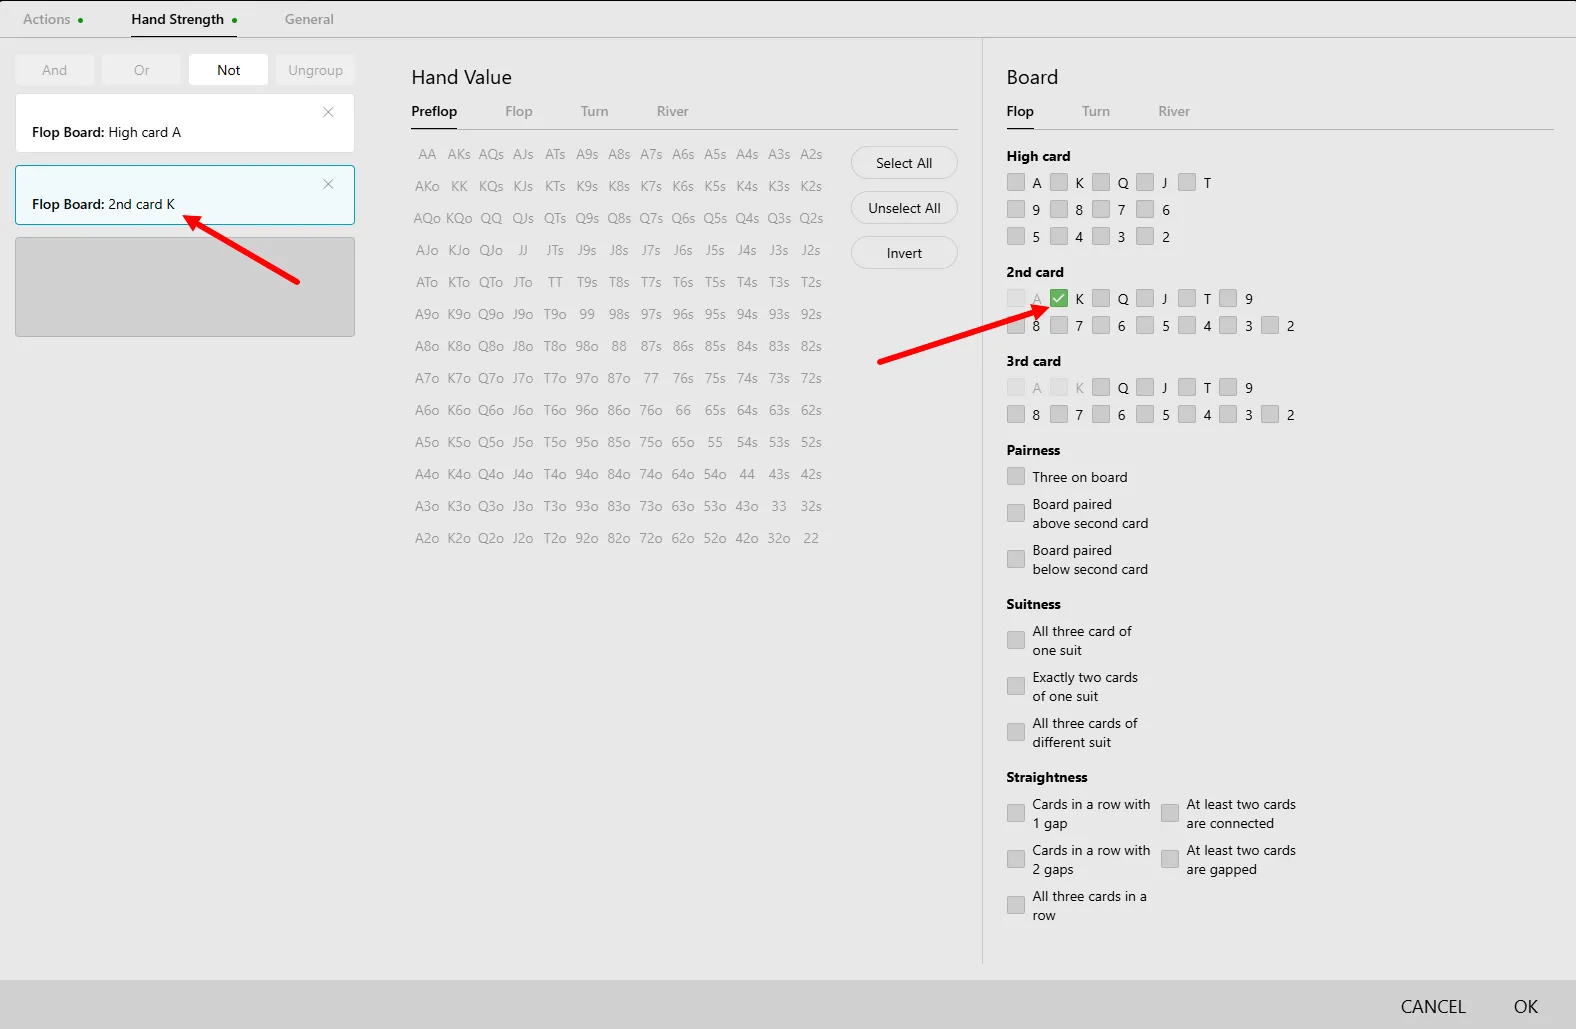Pick pocket pair QQ in hand matrix
Screen dimensions: 1576x1029
[491, 218]
